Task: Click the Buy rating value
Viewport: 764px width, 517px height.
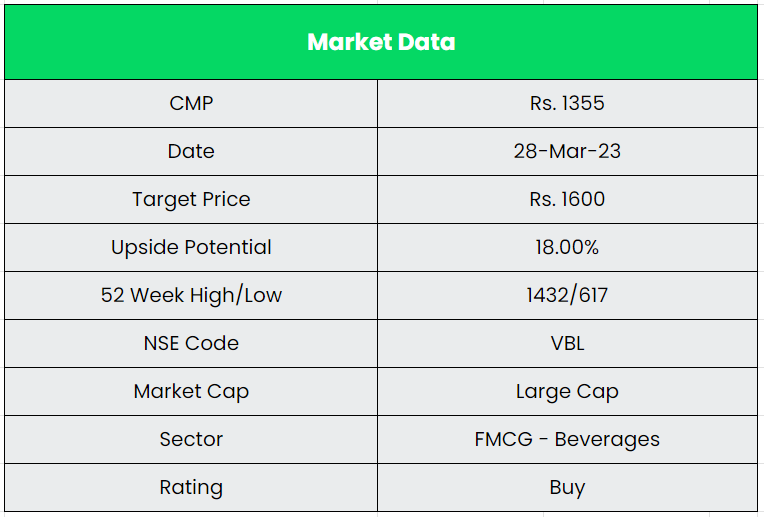Action: pyautogui.click(x=567, y=487)
